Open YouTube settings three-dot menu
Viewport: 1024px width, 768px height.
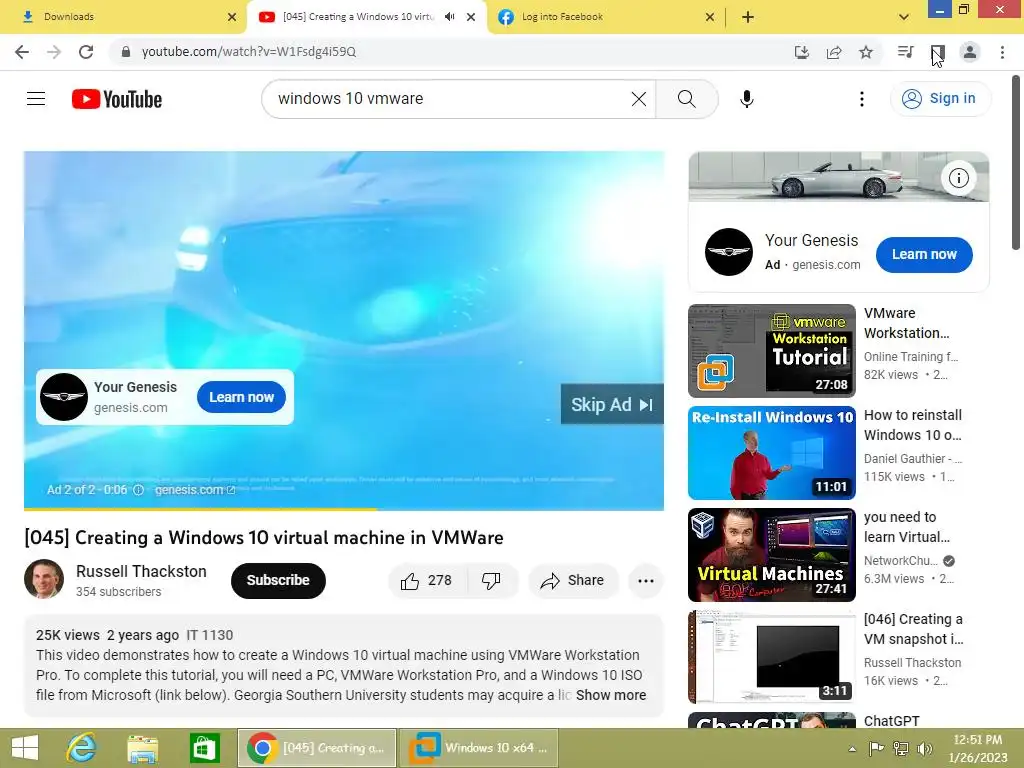(x=862, y=99)
